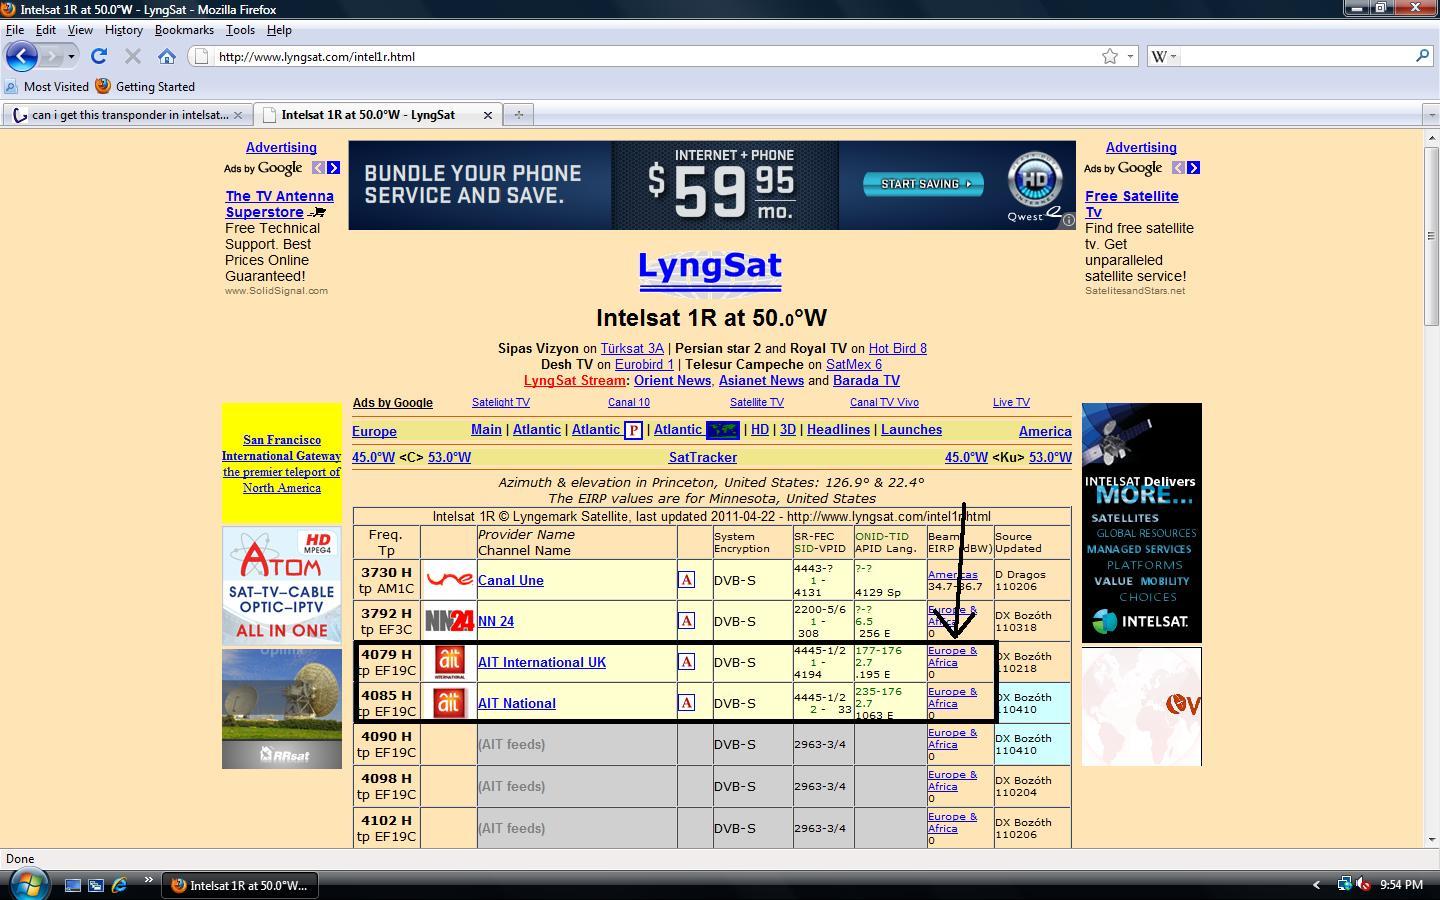Click the ATOM SAT-TV-CABLE ad thumbnail
The height and width of the screenshot is (900, 1440).
point(282,586)
